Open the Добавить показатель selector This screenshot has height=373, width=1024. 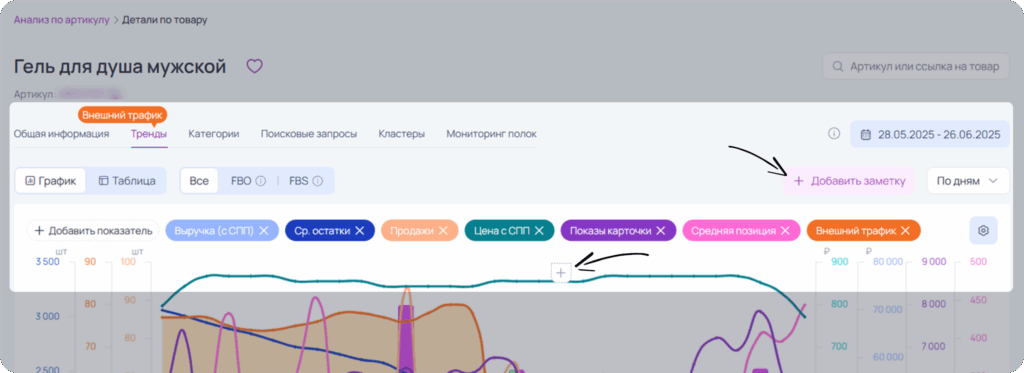point(93,231)
